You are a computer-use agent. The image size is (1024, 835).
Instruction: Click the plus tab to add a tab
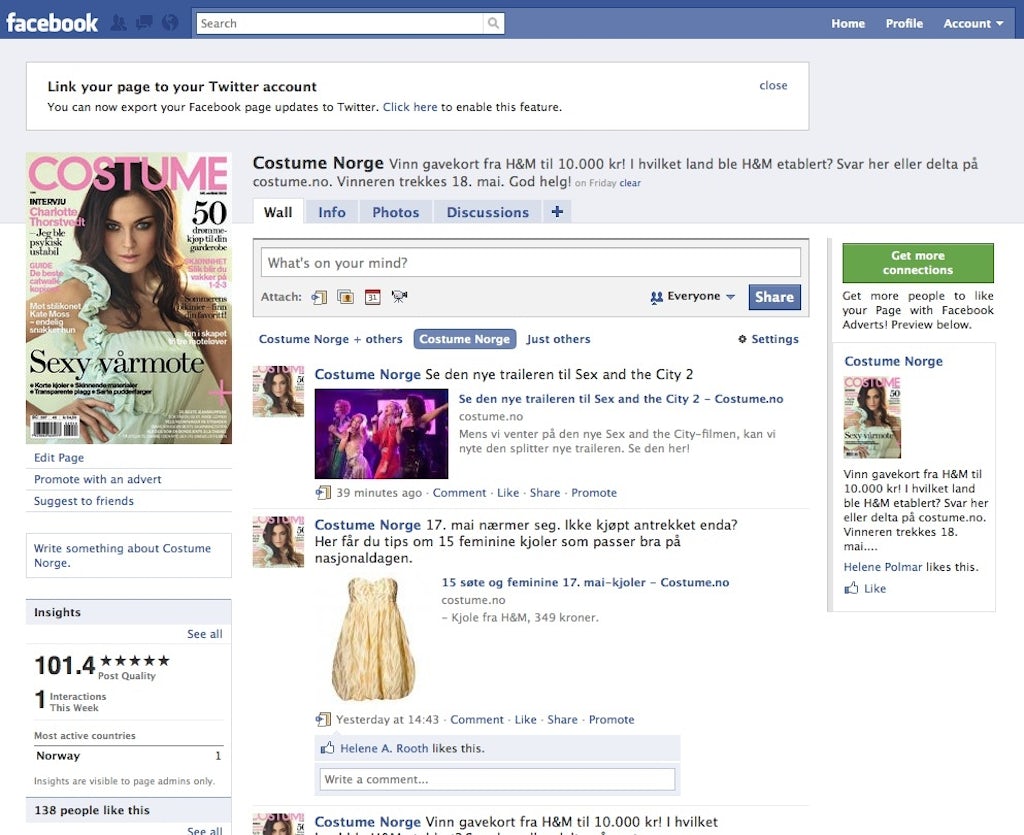pyautogui.click(x=557, y=212)
